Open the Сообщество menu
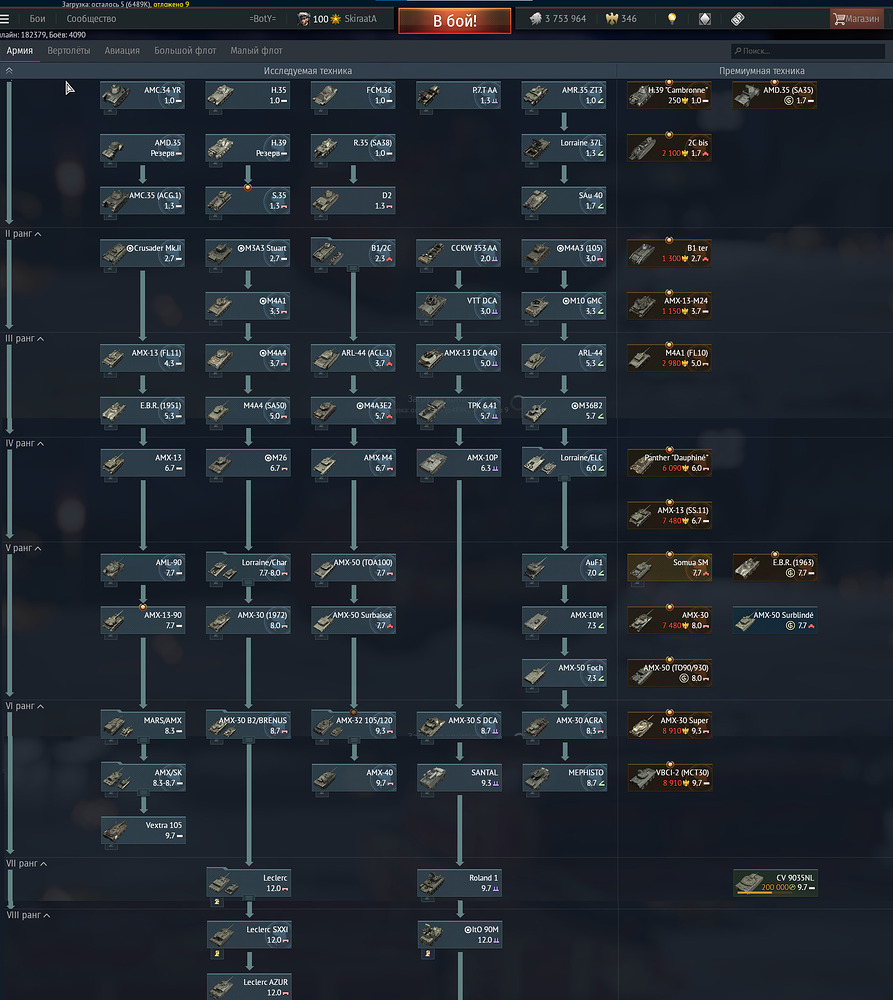893x1000 pixels. click(x=91, y=18)
